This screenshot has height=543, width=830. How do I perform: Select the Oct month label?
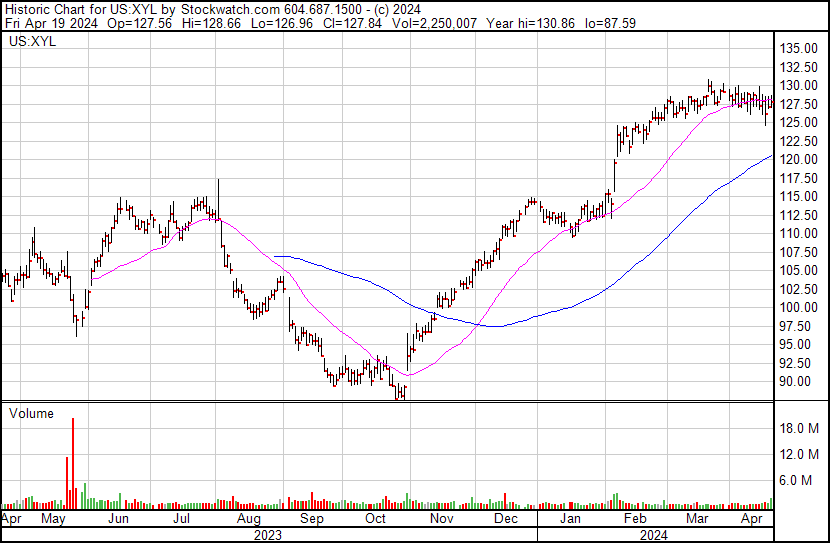(x=375, y=518)
